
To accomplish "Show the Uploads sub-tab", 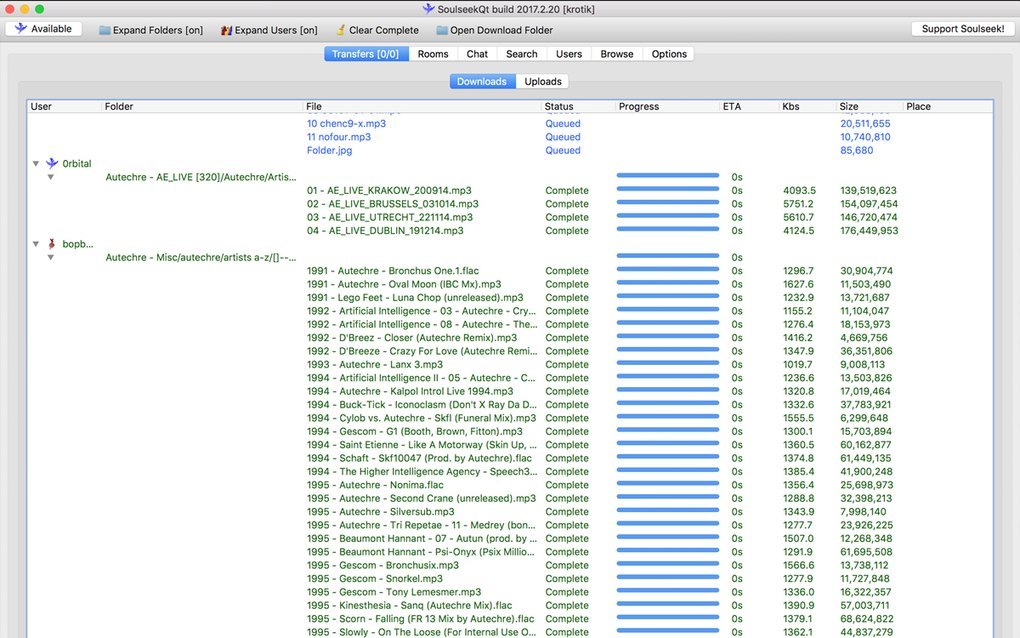I will [x=543, y=81].
